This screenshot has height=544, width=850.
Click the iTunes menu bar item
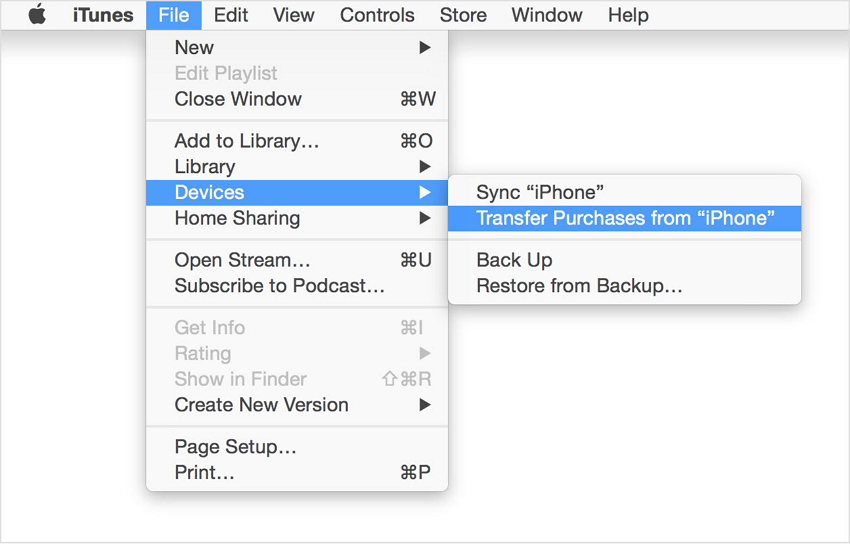click(x=103, y=15)
